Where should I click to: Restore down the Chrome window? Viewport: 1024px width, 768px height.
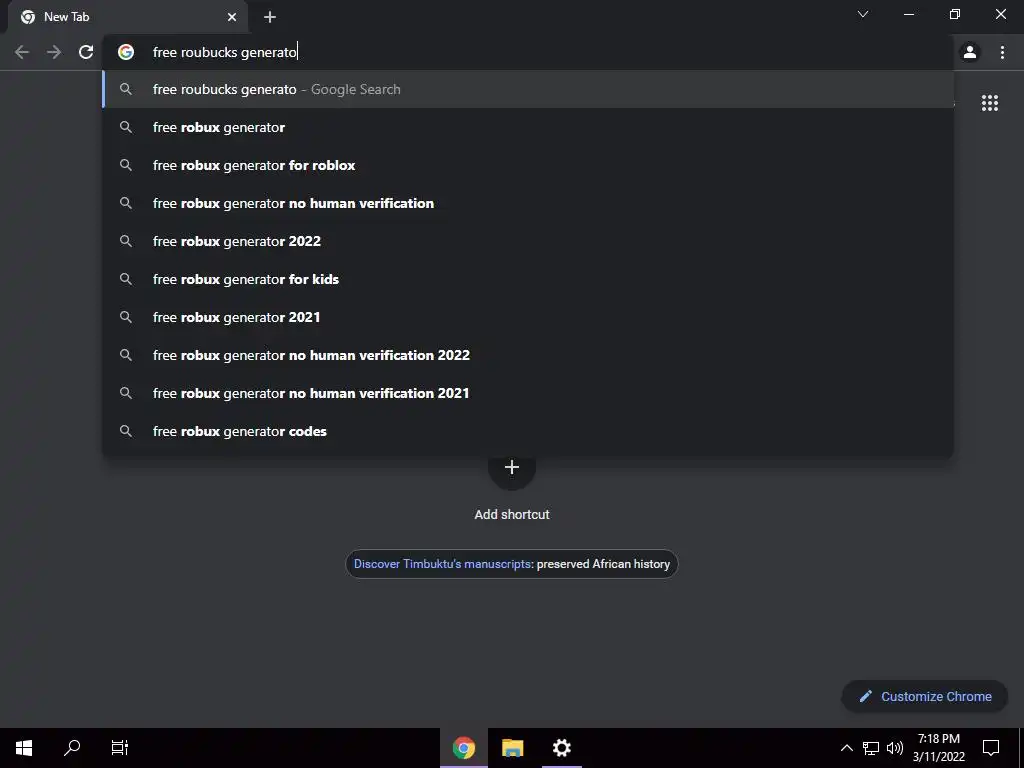[955, 14]
